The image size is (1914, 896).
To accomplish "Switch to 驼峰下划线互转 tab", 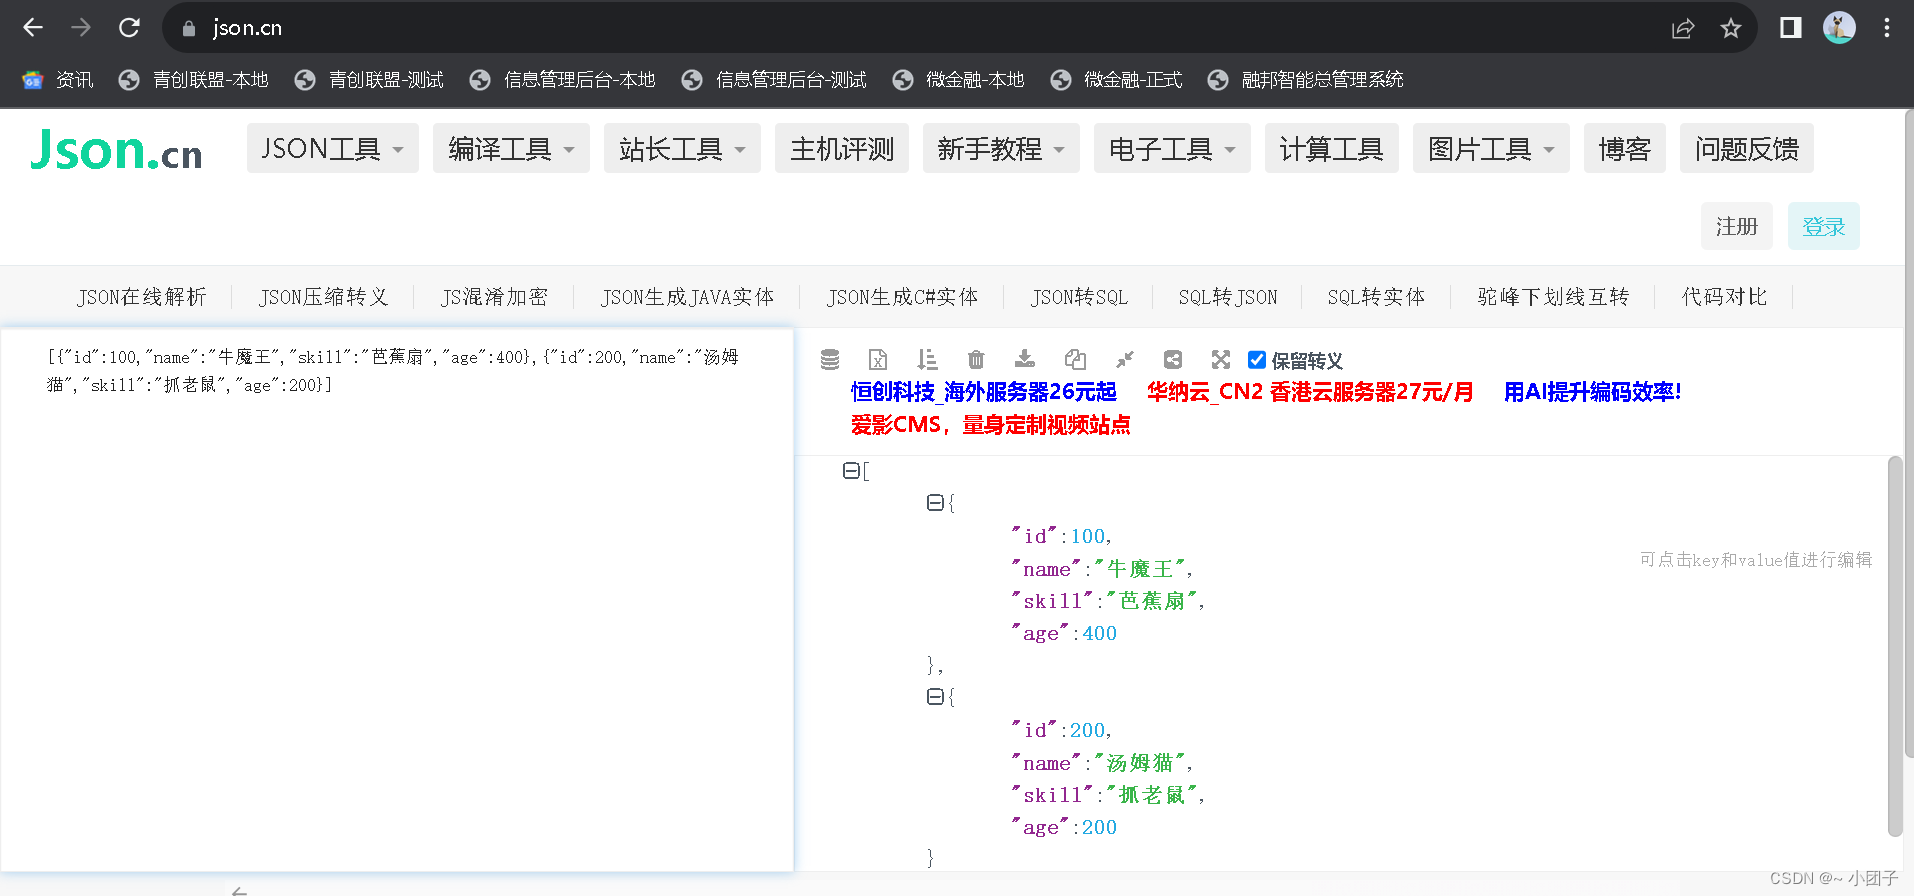I will click(x=1554, y=297).
